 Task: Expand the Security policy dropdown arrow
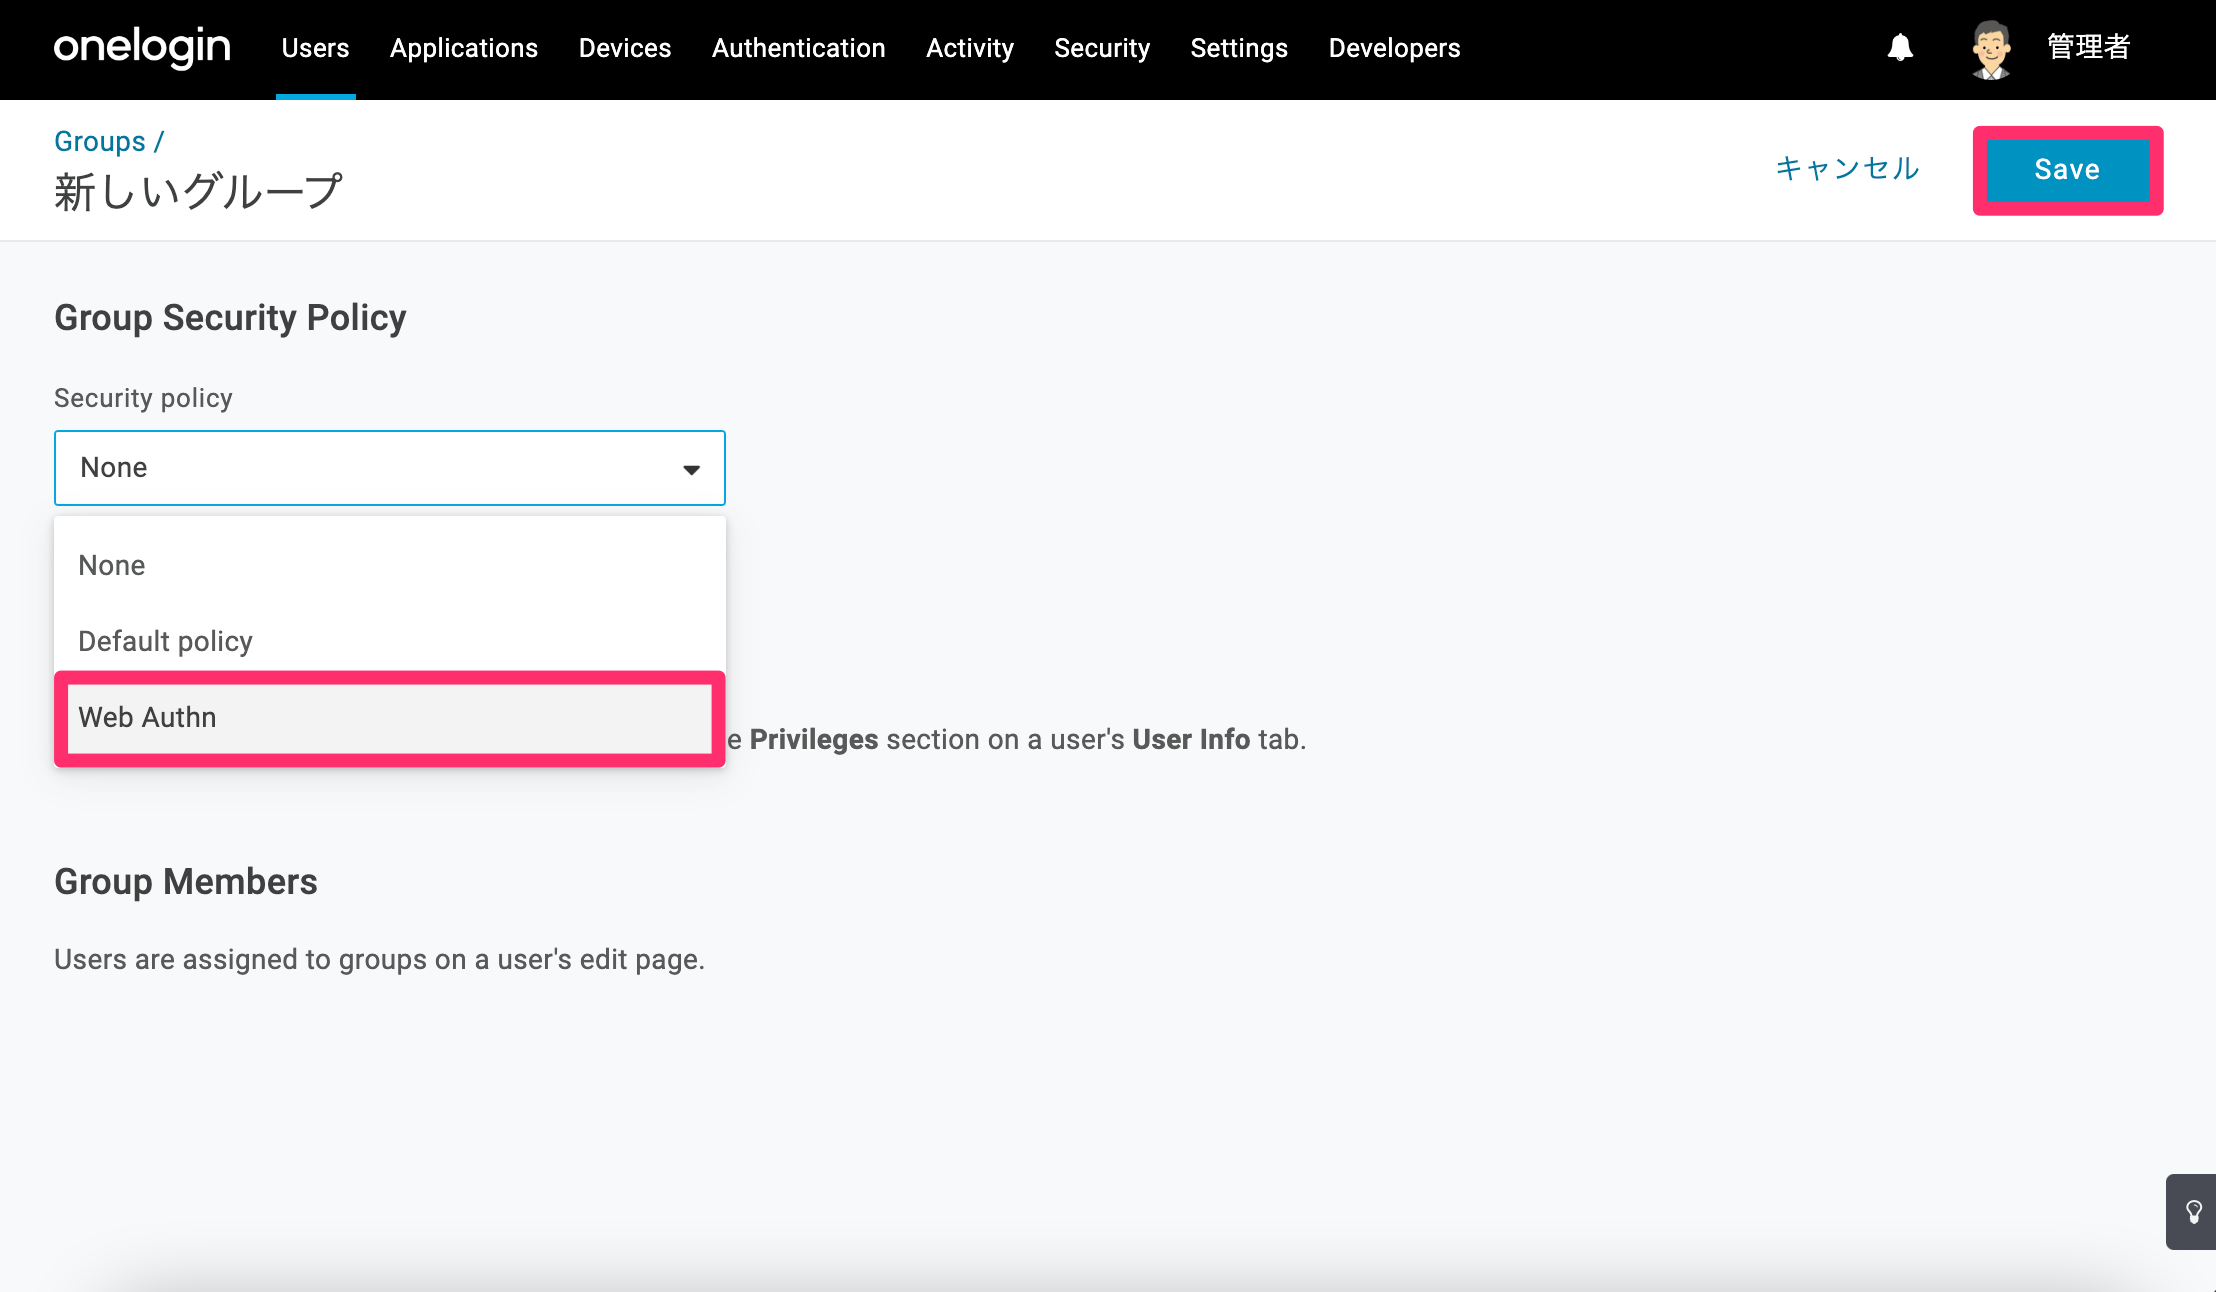691,469
